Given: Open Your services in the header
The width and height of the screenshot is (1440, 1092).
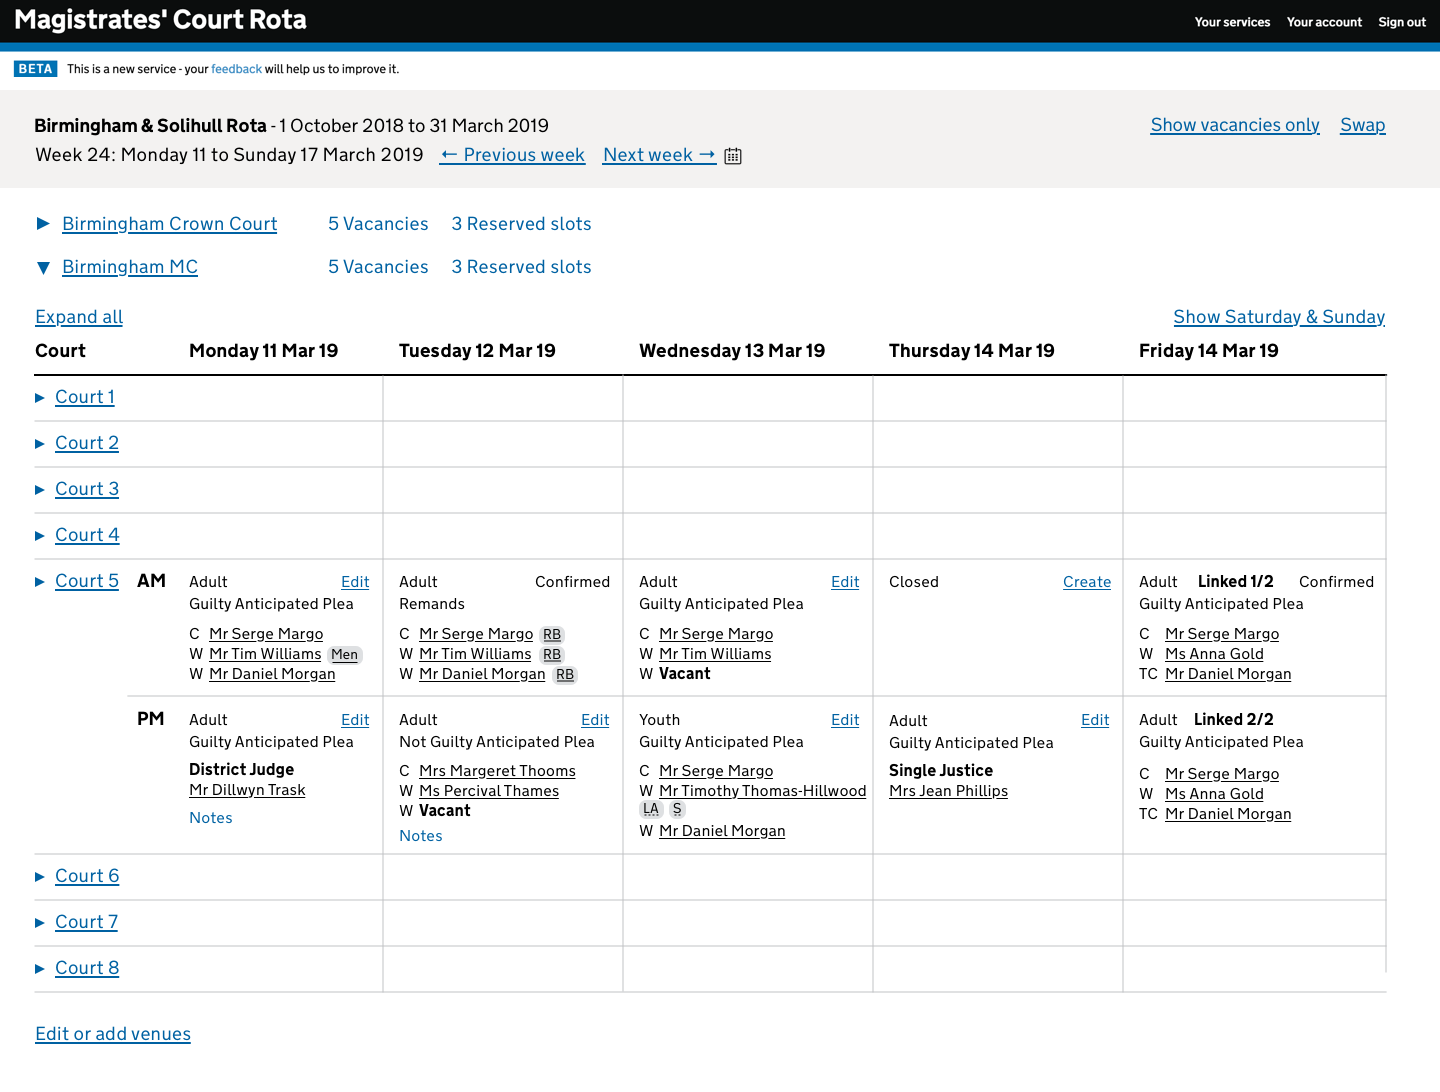Looking at the screenshot, I should pyautogui.click(x=1232, y=22).
